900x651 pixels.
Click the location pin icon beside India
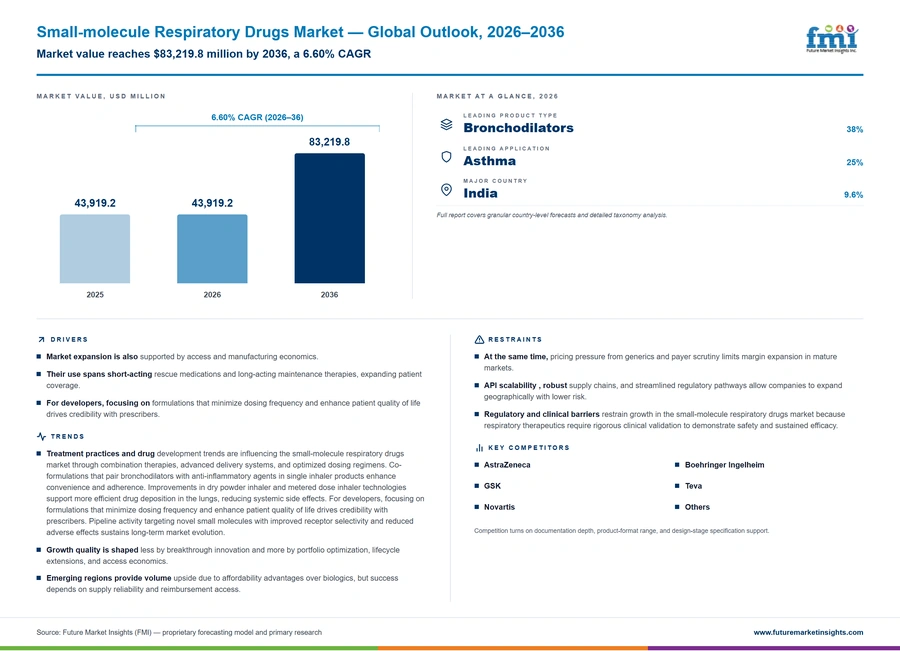click(446, 189)
